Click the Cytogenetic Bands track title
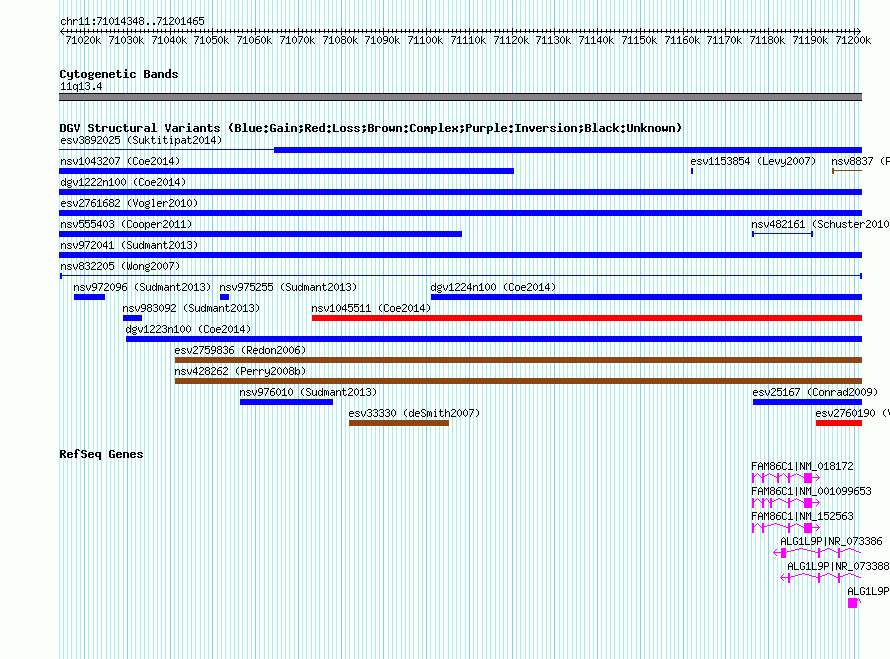This screenshot has height=659, width=890. pyautogui.click(x=119, y=74)
